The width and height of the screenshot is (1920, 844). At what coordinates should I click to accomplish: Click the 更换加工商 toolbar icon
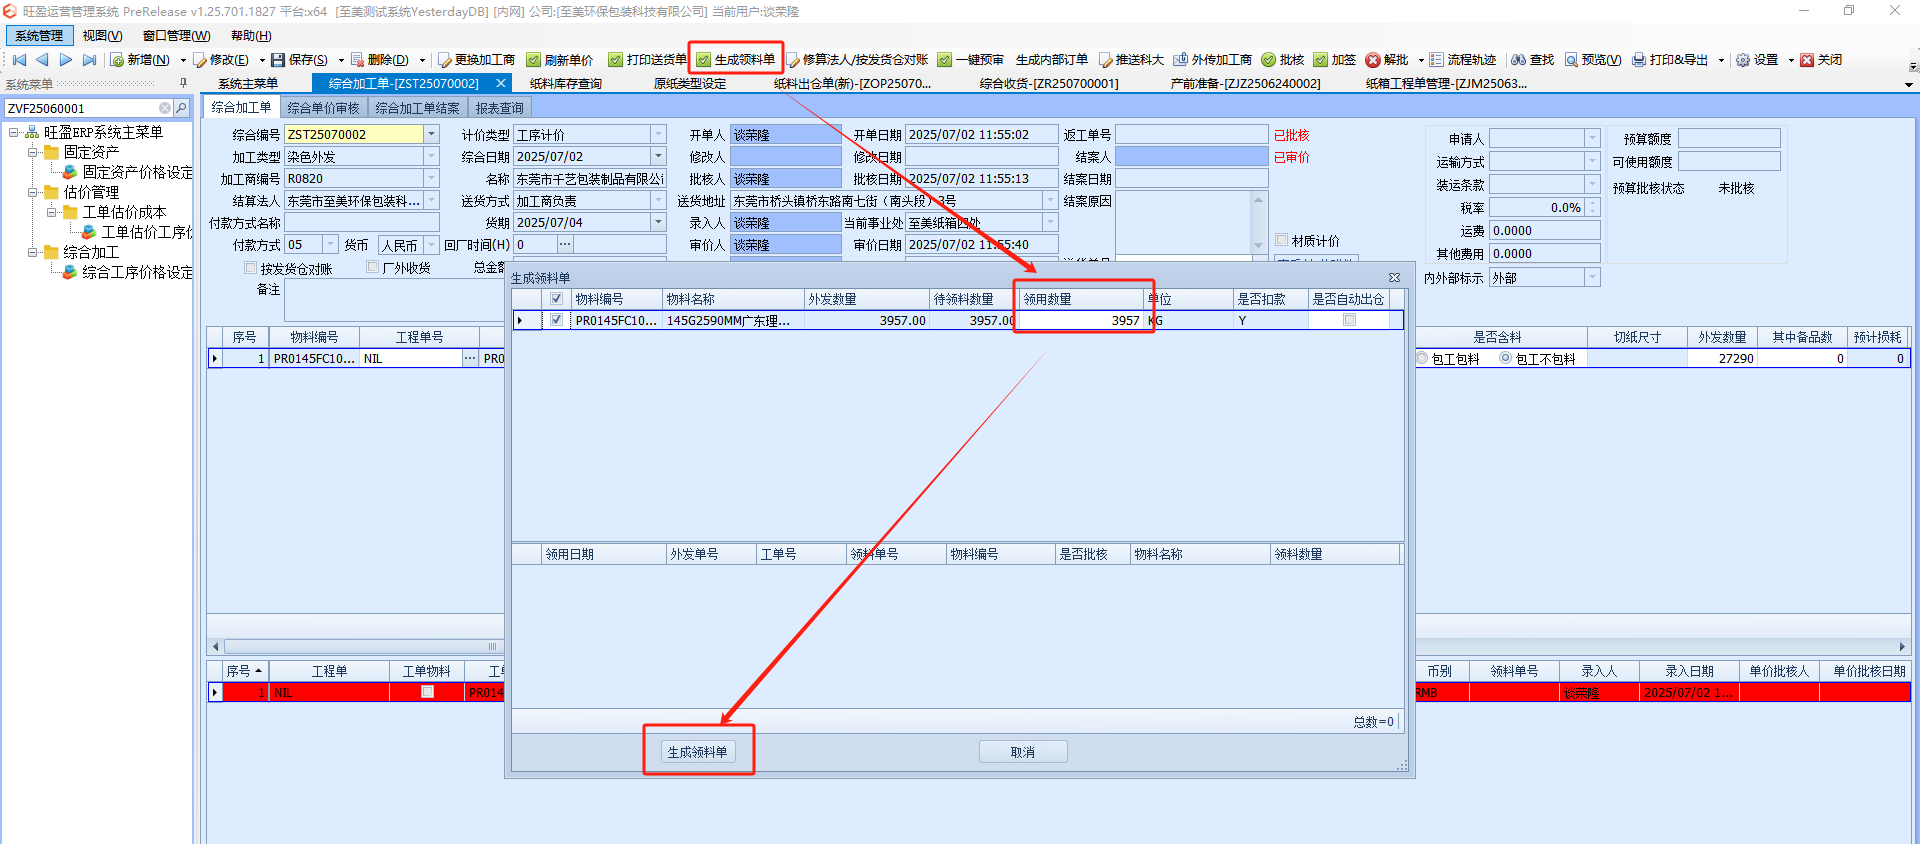(x=445, y=60)
